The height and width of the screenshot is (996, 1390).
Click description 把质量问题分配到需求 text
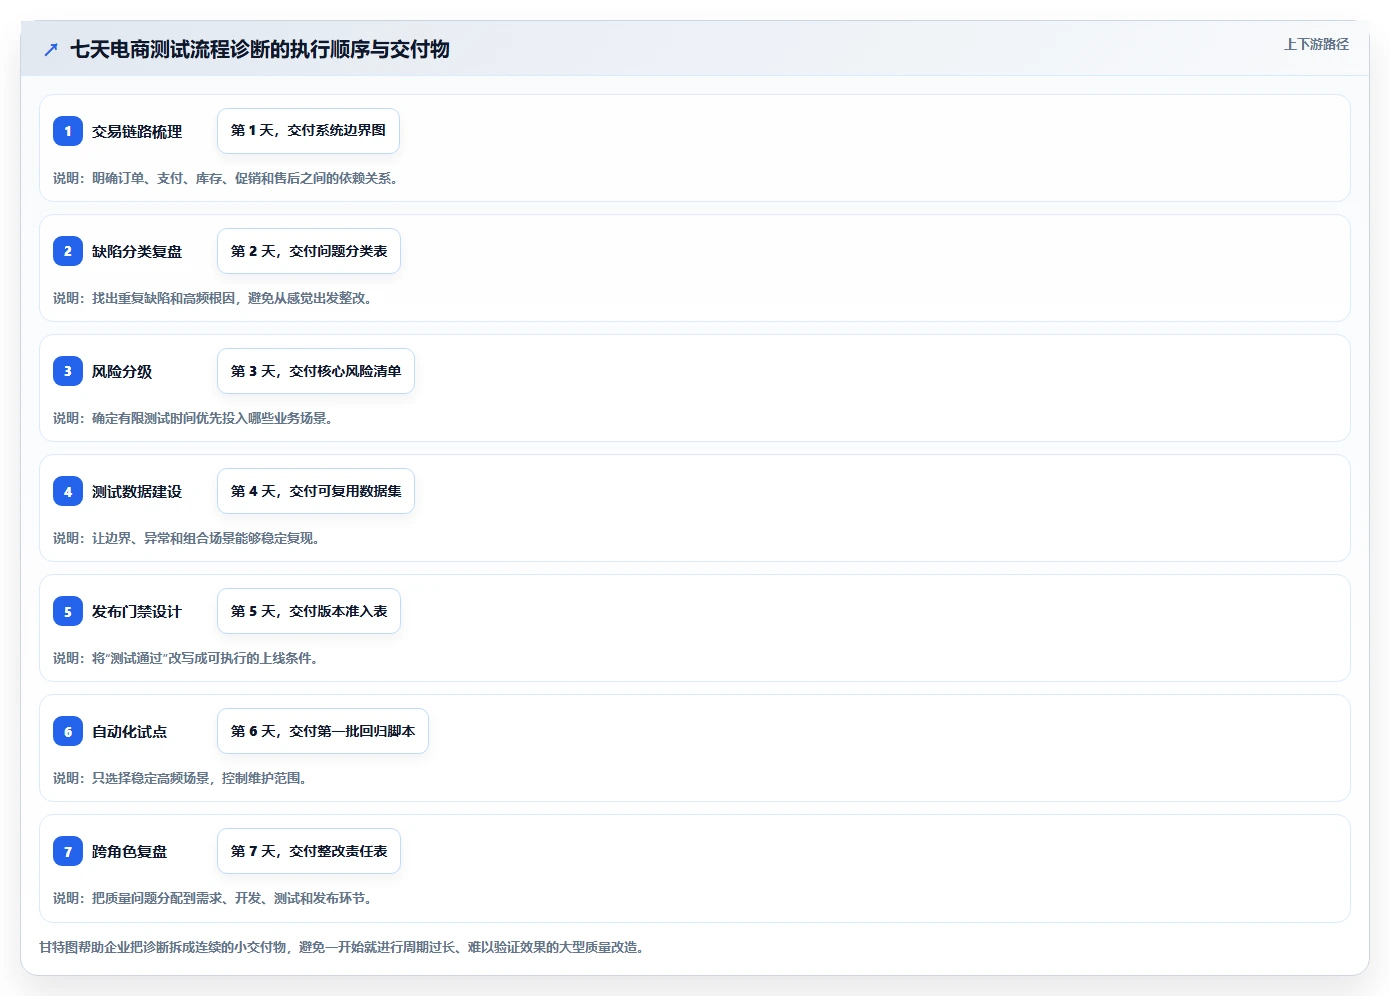[214, 898]
